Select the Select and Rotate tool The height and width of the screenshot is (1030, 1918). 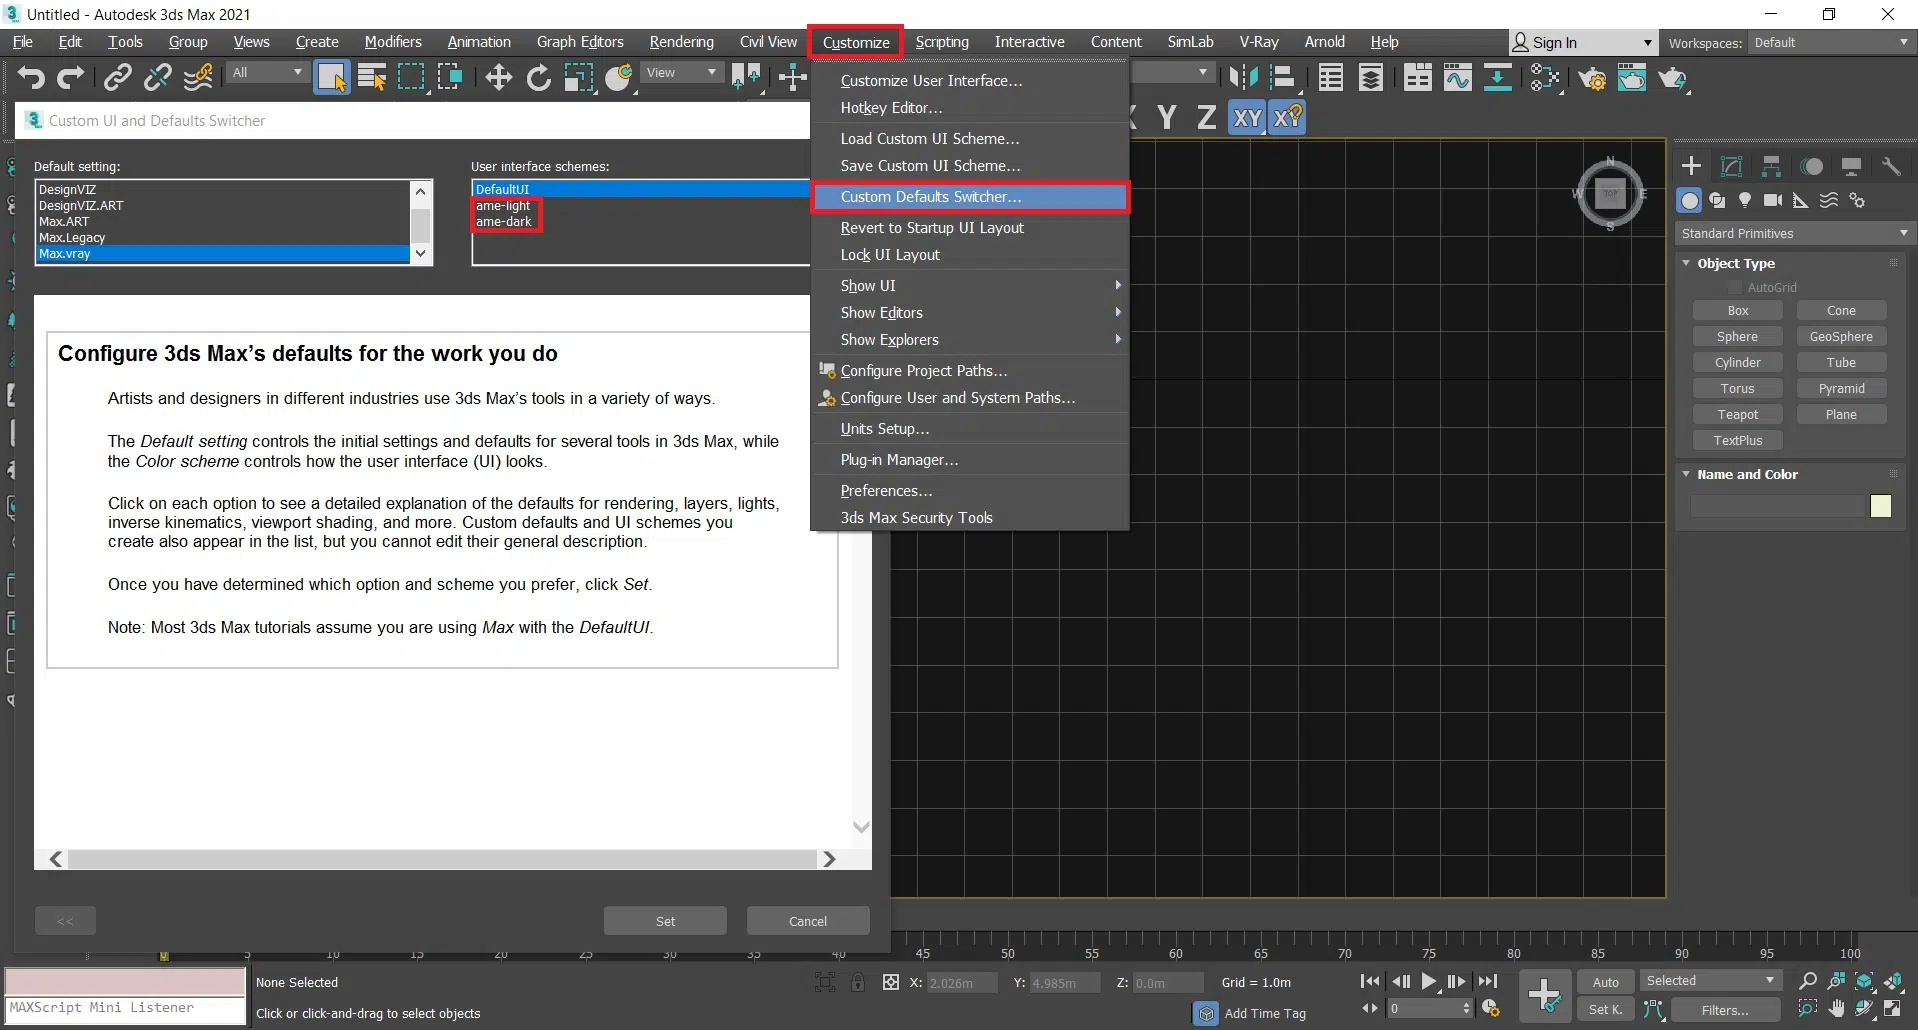click(x=538, y=77)
